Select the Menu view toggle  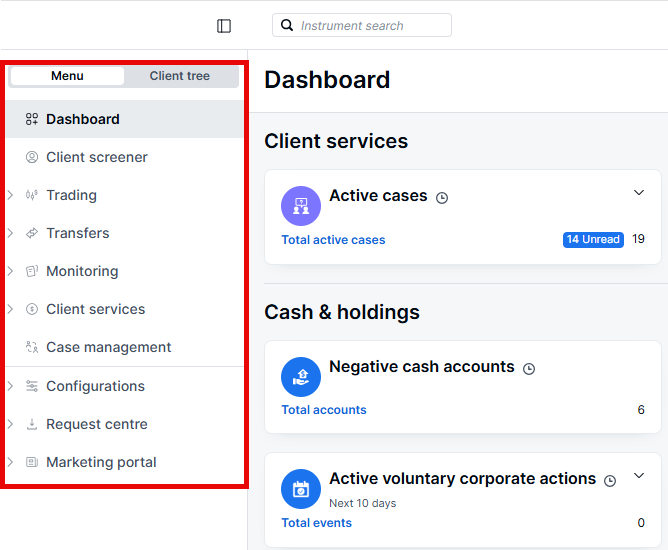[x=67, y=76]
